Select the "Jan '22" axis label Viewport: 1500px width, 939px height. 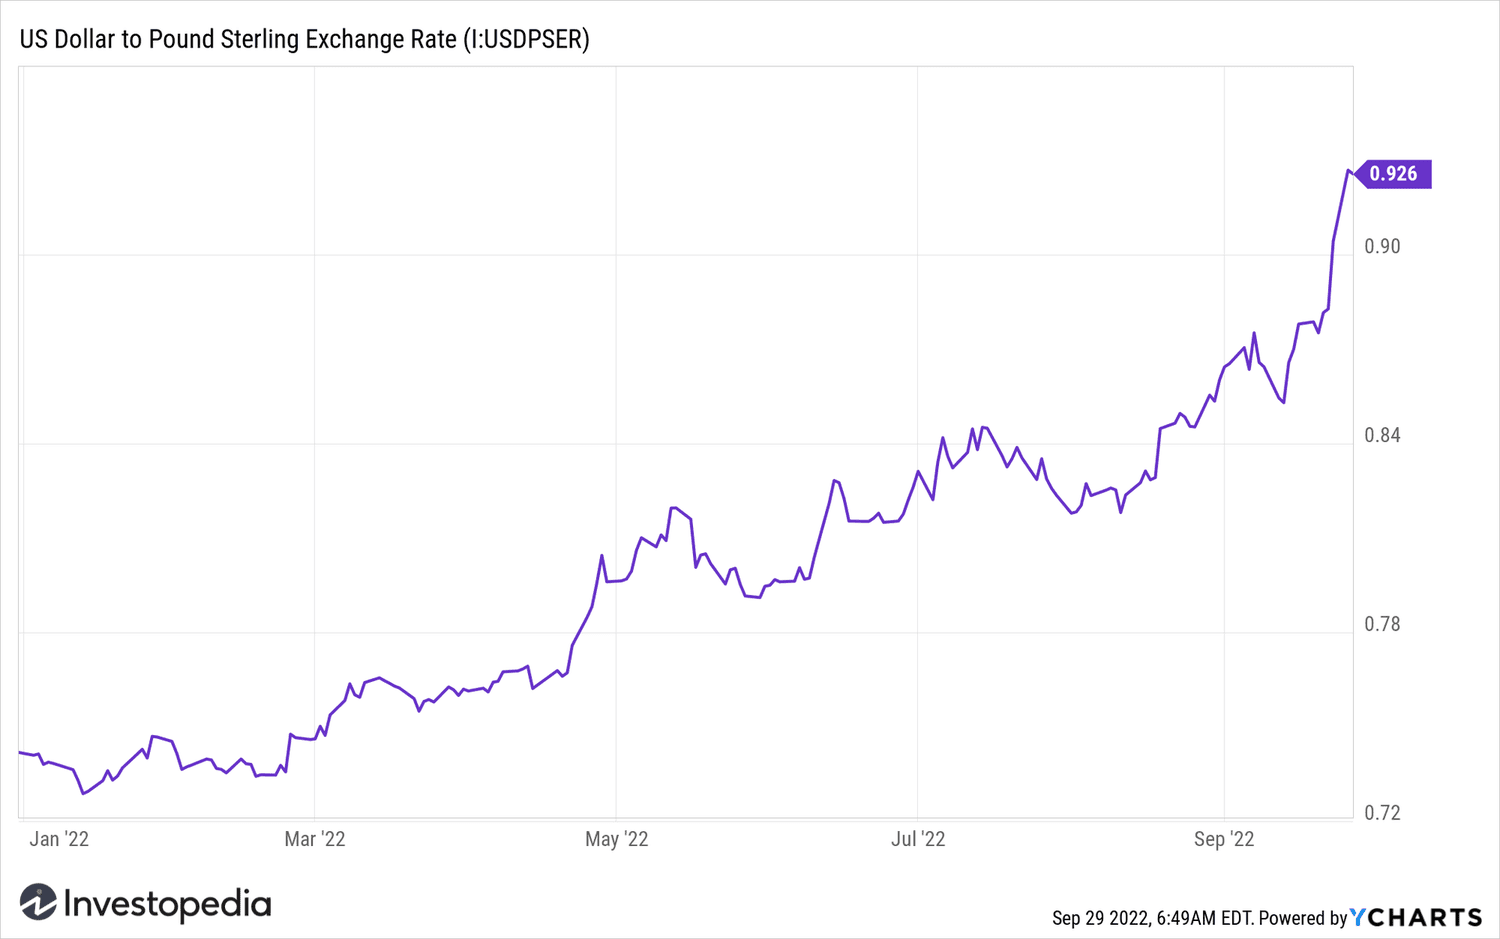point(62,839)
